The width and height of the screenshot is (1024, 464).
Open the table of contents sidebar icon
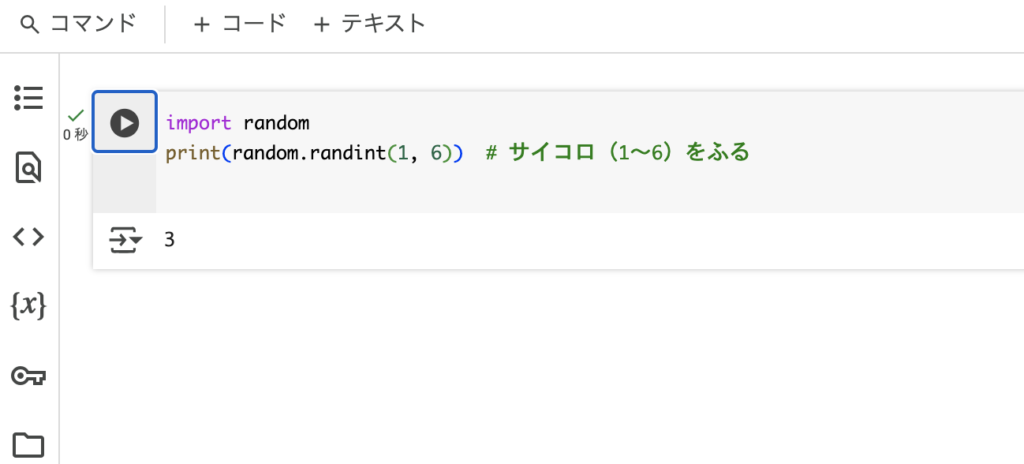[29, 98]
